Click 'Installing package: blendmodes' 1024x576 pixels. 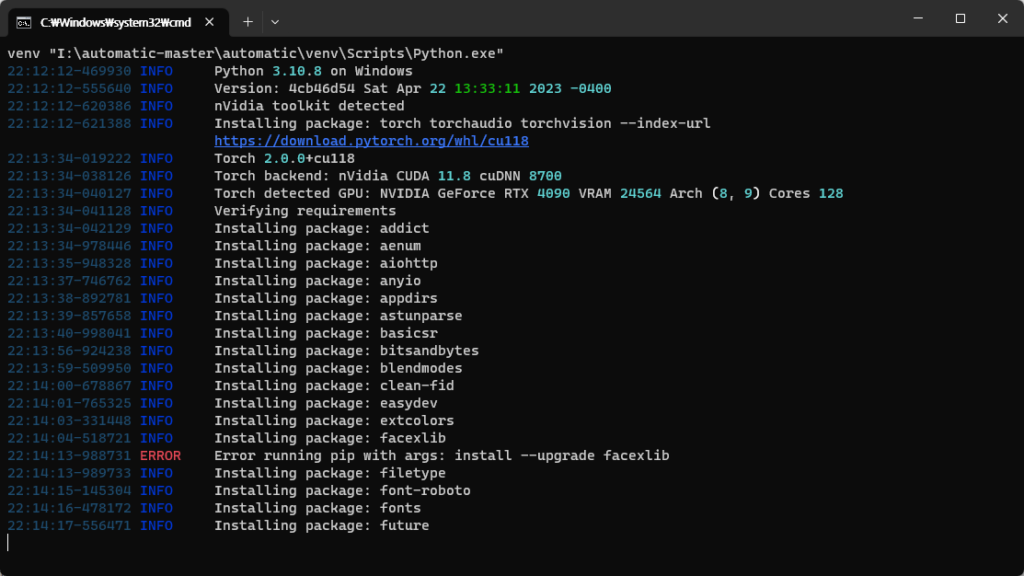click(338, 368)
